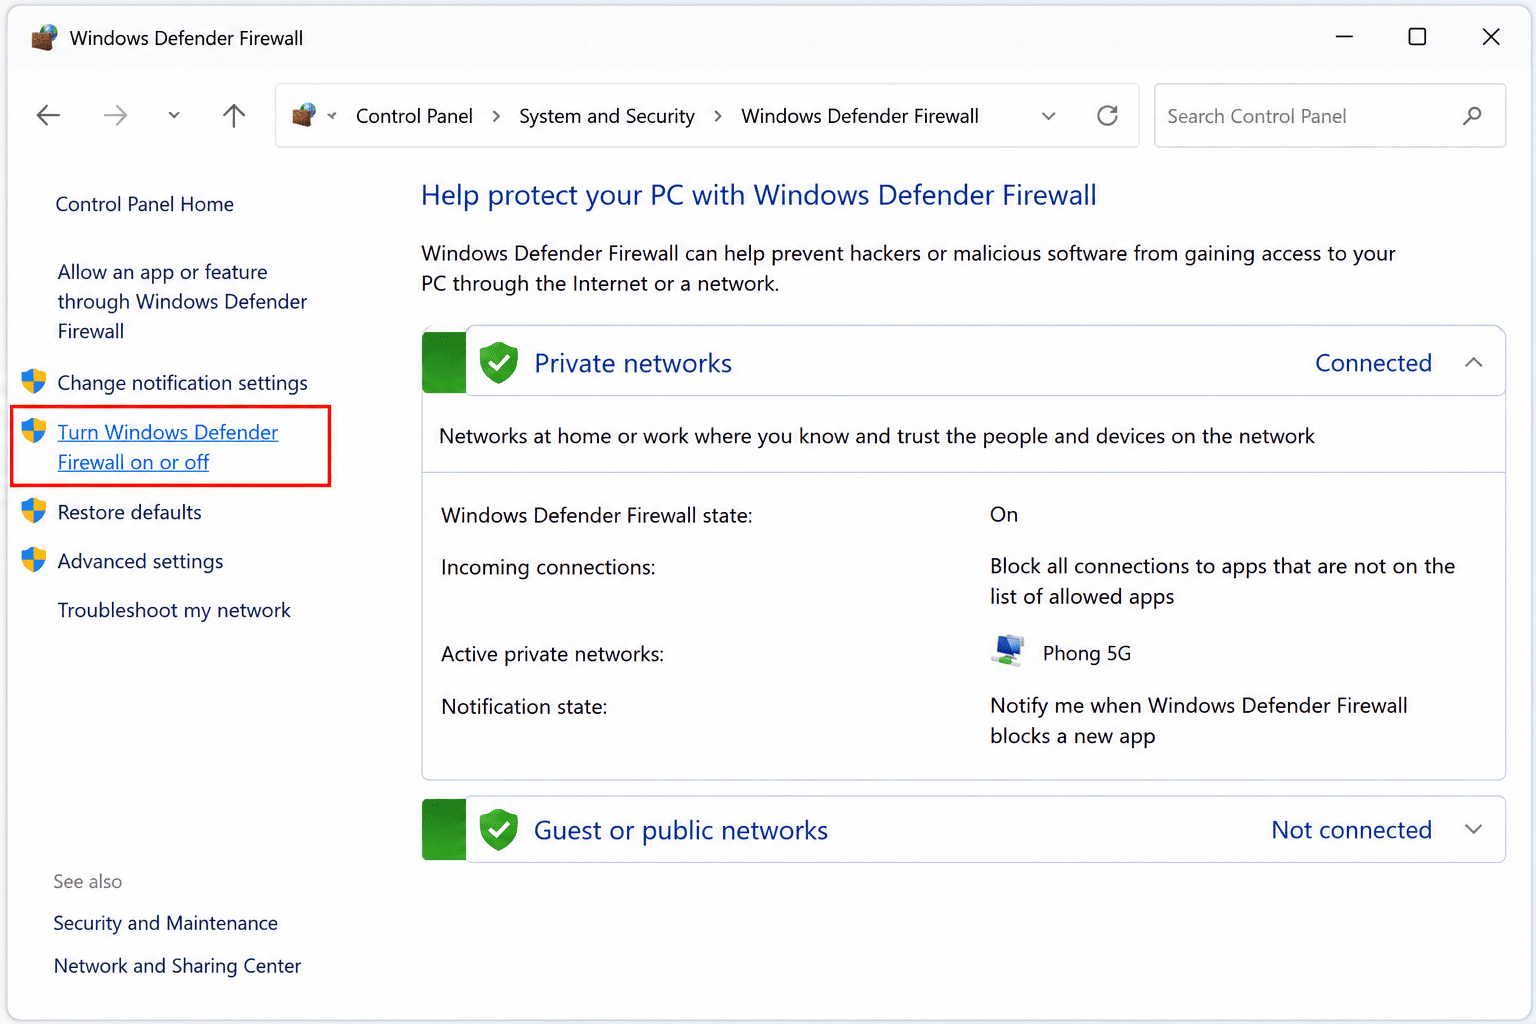The image size is (1536, 1024).
Task: Focus the Search Control Panel field
Action: pyautogui.click(x=1330, y=116)
